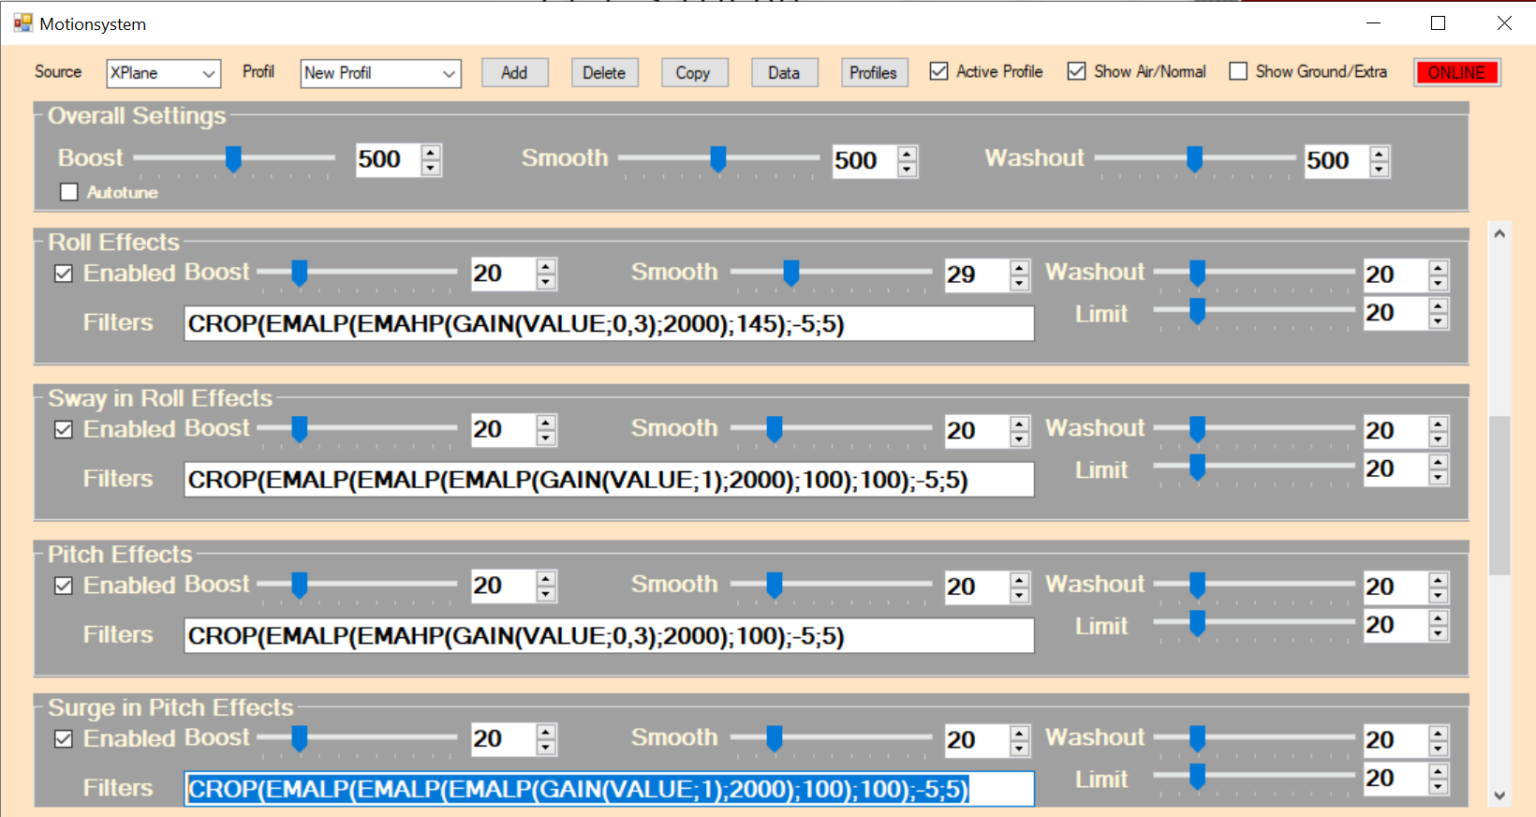This screenshot has height=817, width=1536.
Task: Open the Data window
Action: pyautogui.click(x=784, y=72)
